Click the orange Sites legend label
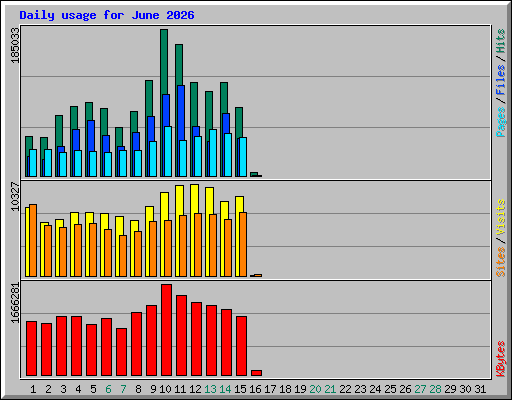The height and width of the screenshot is (400, 512). [x=501, y=262]
